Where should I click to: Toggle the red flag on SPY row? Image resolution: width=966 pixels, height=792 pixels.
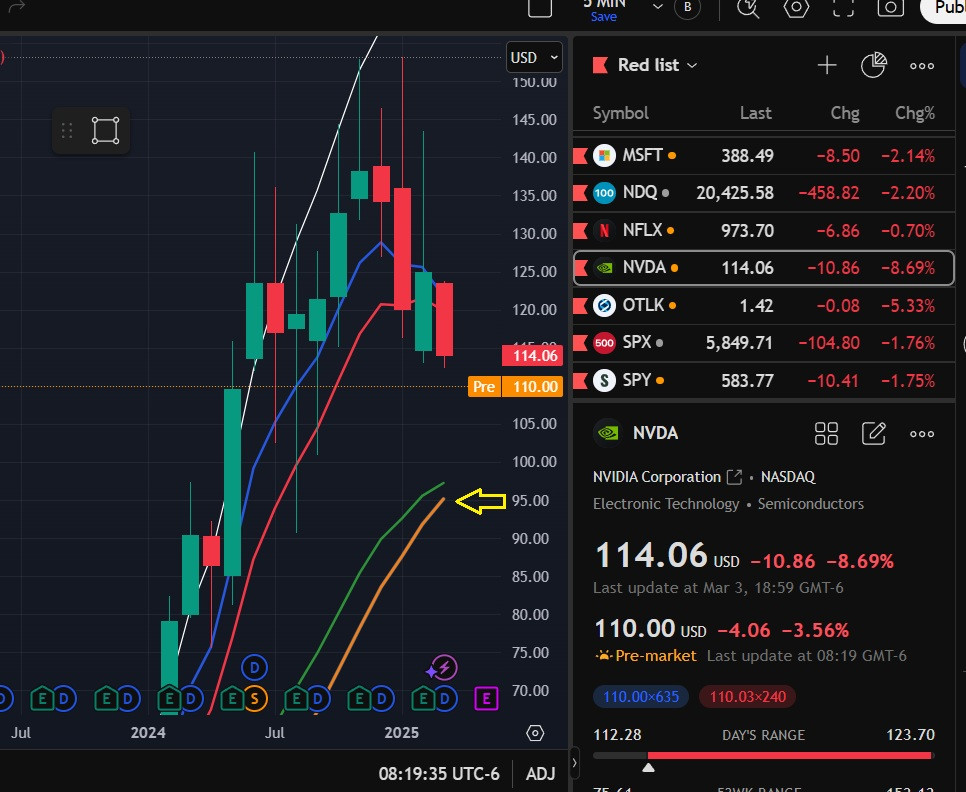coord(580,381)
